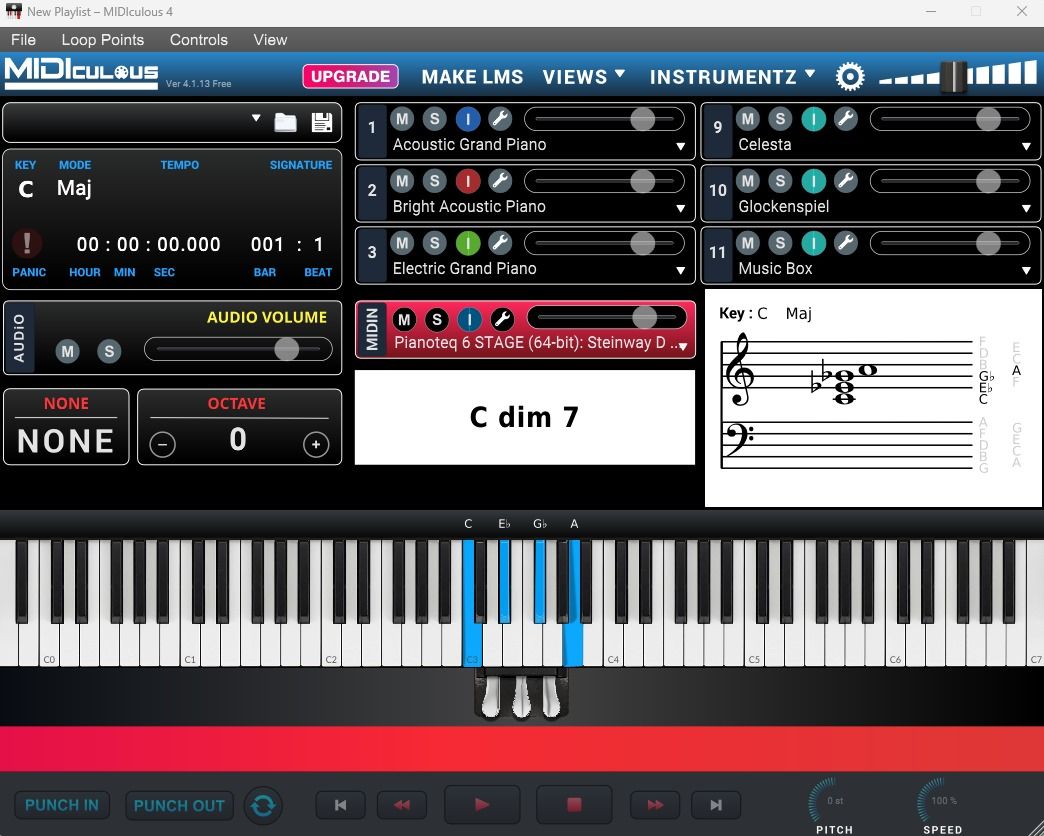The height and width of the screenshot is (836, 1044).
Task: Toggle red I button on Bright Acoustic Piano
Action: point(468,181)
